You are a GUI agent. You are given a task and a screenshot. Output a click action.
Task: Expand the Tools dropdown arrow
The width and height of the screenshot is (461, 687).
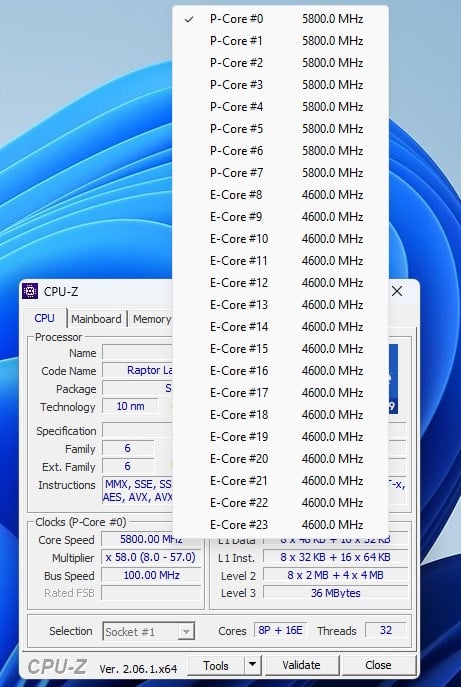[253, 666]
